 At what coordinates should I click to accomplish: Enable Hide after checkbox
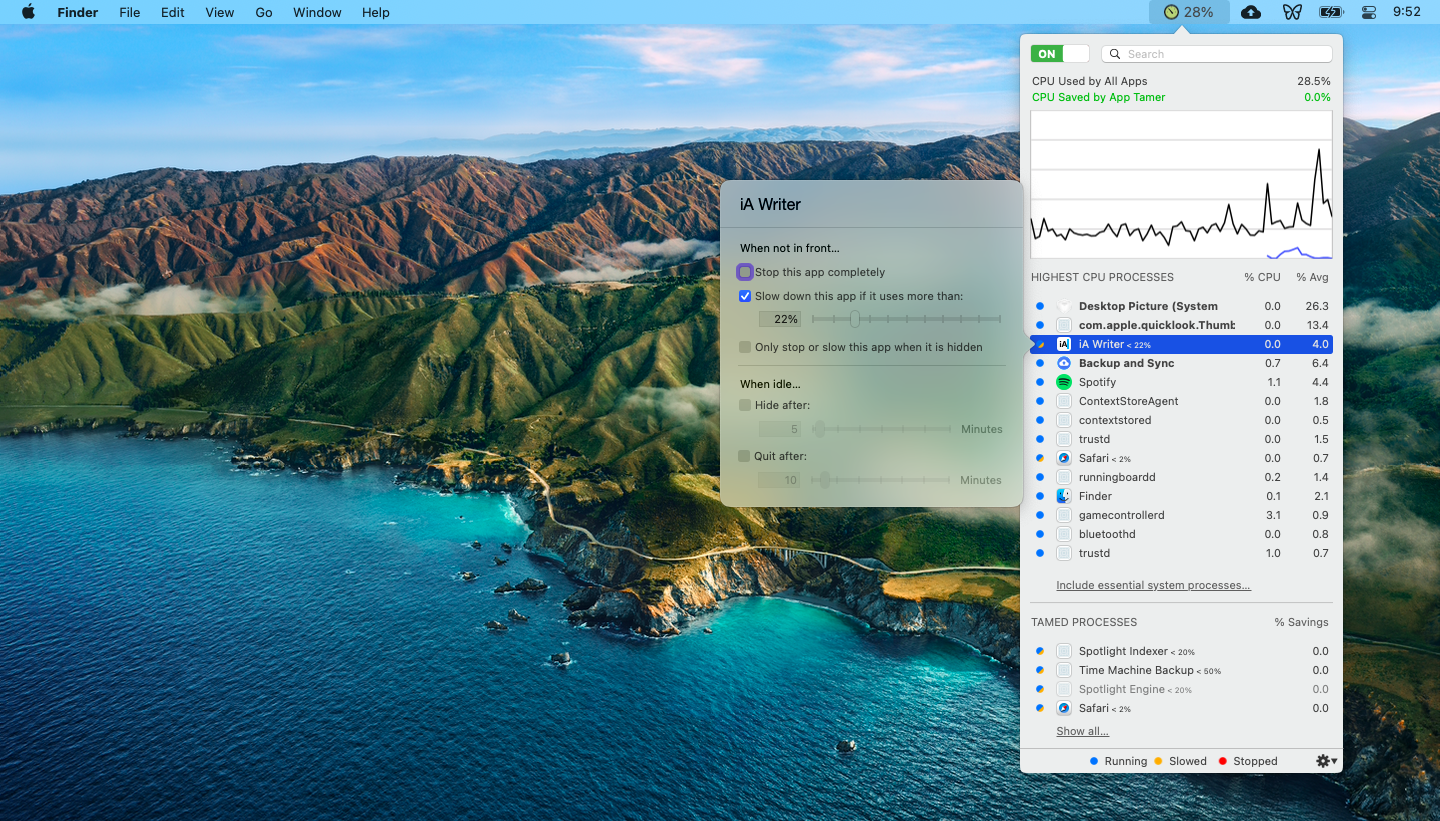[744, 405]
